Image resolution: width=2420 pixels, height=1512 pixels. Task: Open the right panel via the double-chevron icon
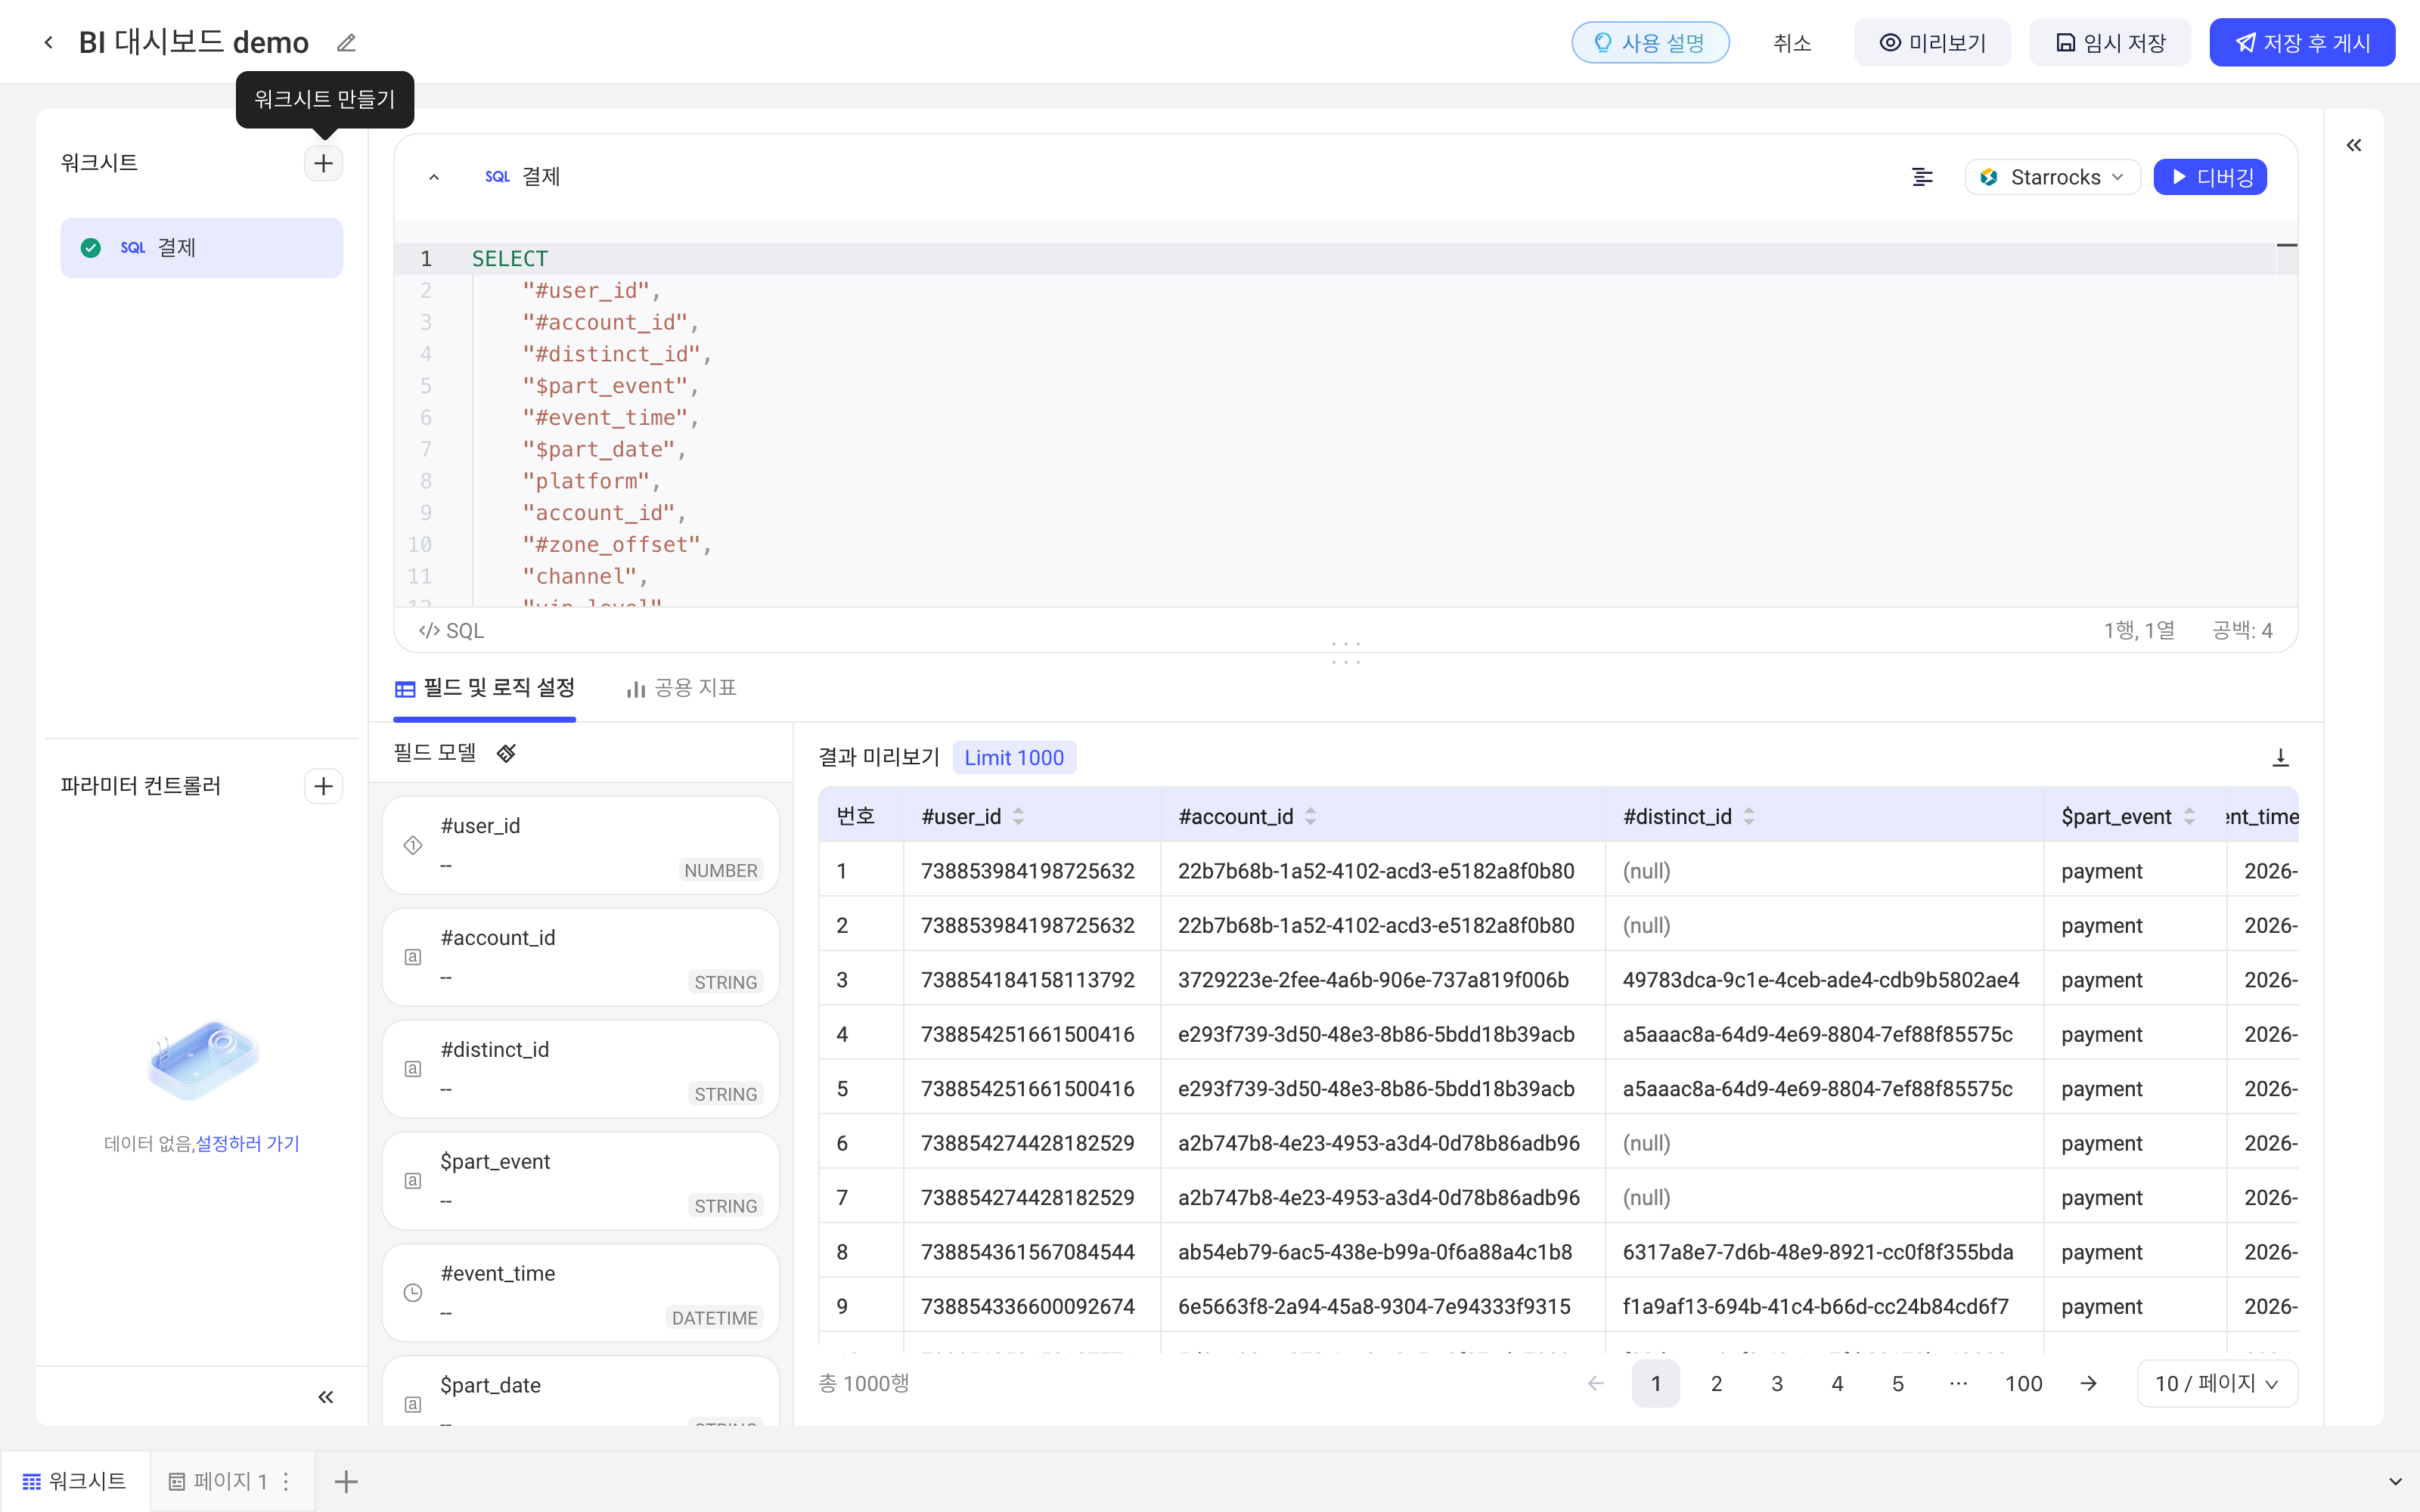(2354, 146)
